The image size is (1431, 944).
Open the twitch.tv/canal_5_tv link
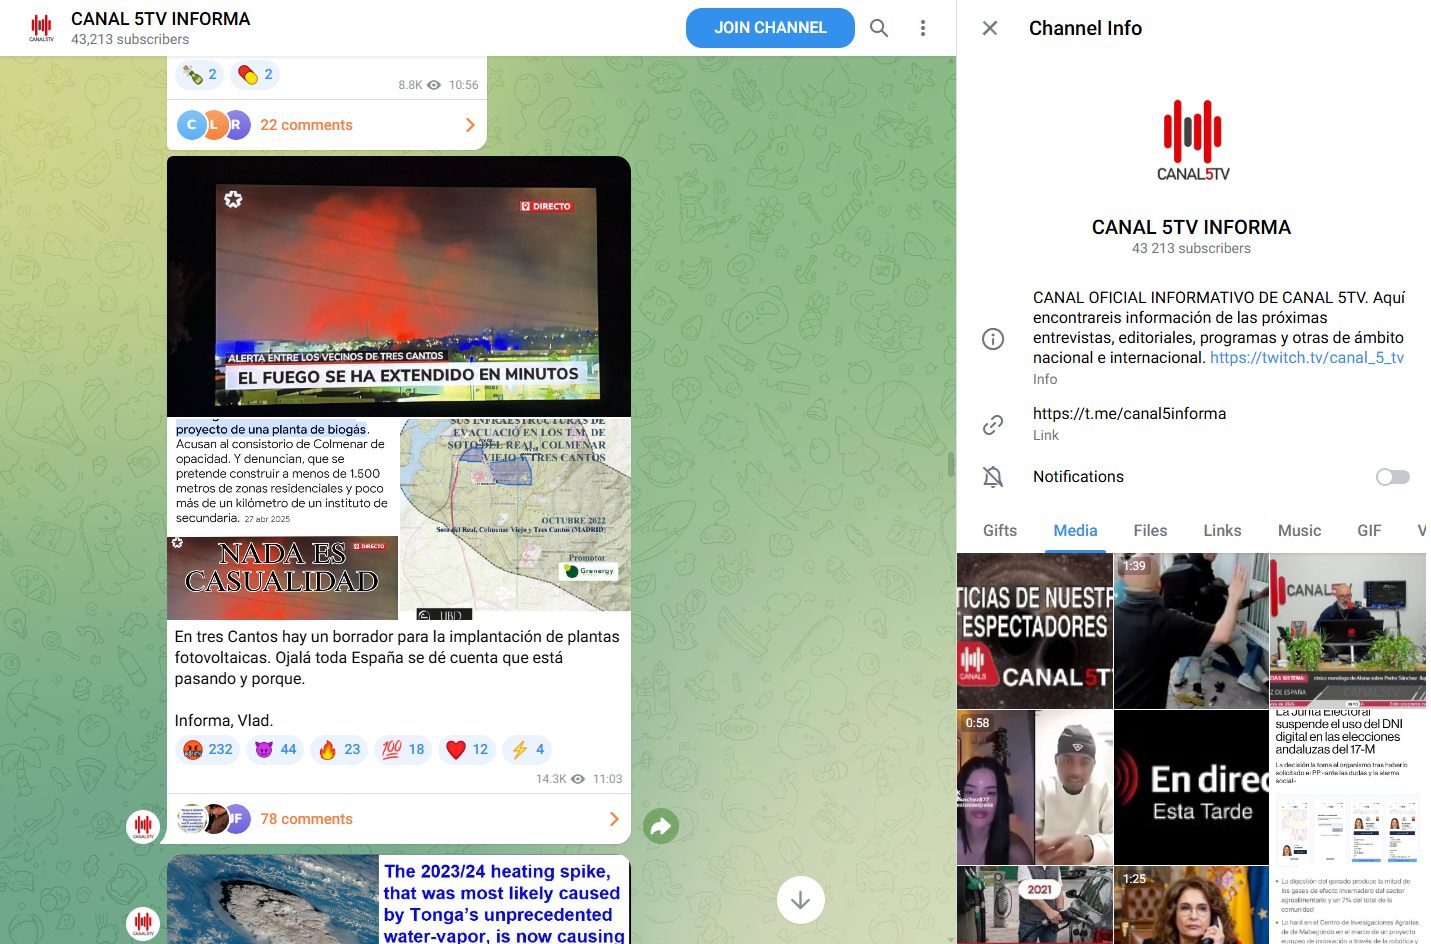pyautogui.click(x=1306, y=358)
